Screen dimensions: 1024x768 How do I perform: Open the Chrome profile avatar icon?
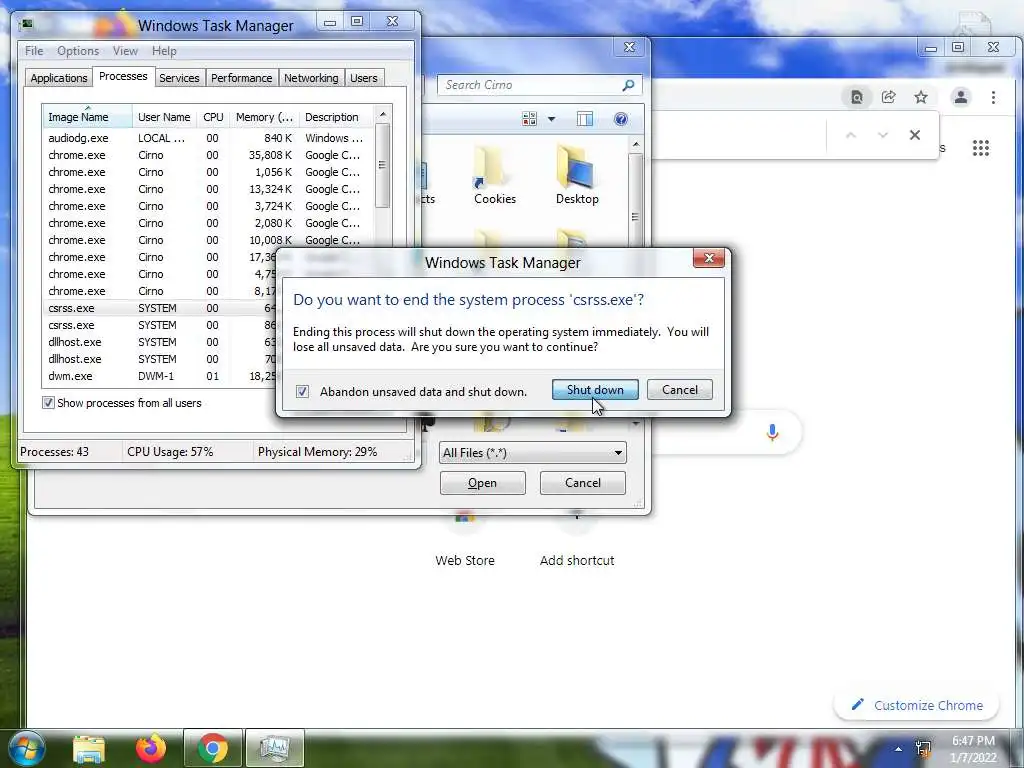(x=961, y=97)
